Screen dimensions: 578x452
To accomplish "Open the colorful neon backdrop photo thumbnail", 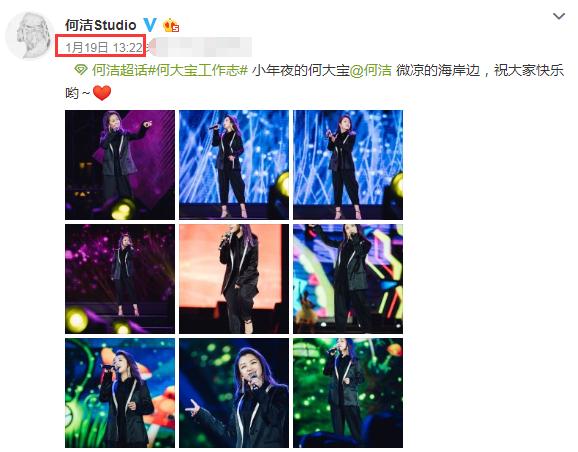I will pyautogui.click(x=348, y=279).
